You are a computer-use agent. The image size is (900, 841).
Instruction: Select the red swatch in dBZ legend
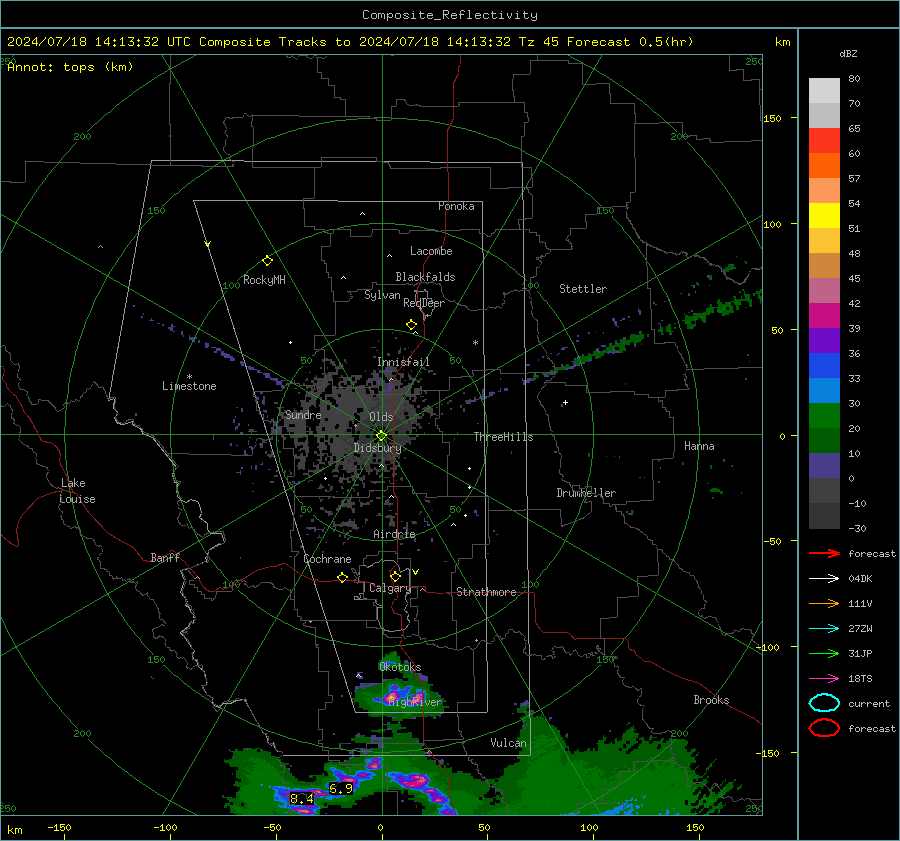[824, 141]
